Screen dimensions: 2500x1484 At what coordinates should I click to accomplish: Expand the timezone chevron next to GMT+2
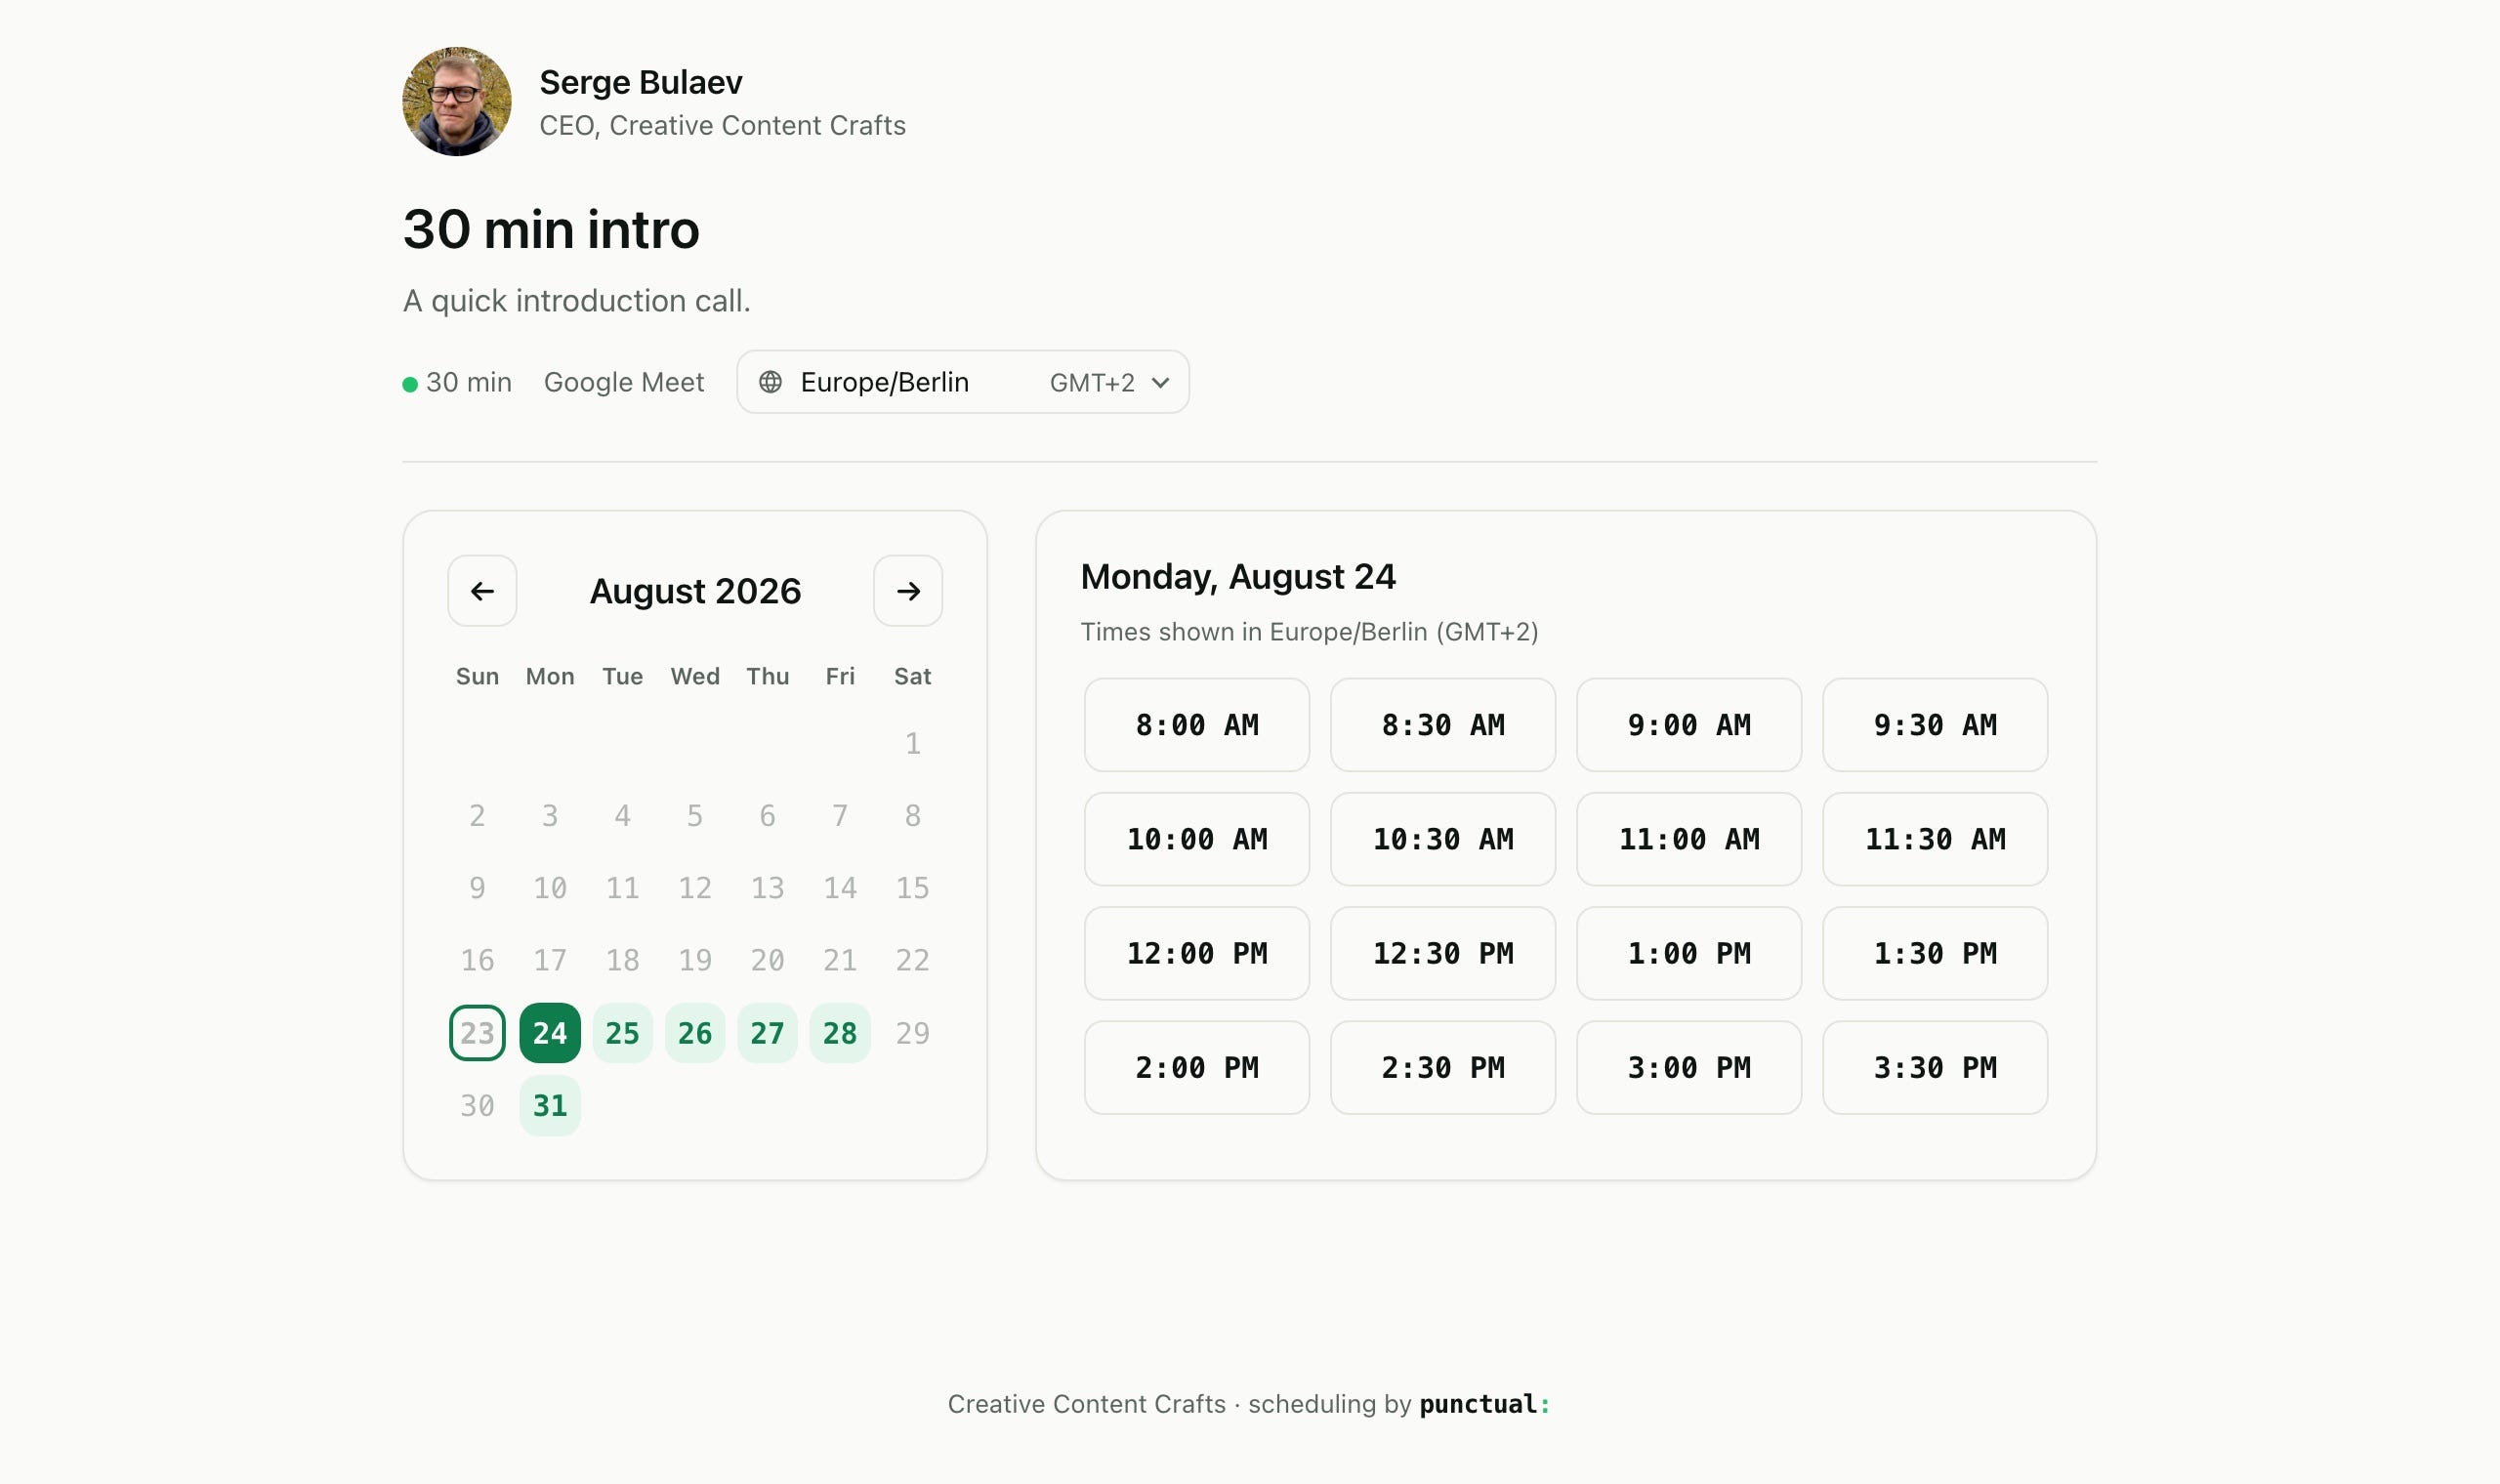pyautogui.click(x=1160, y=383)
